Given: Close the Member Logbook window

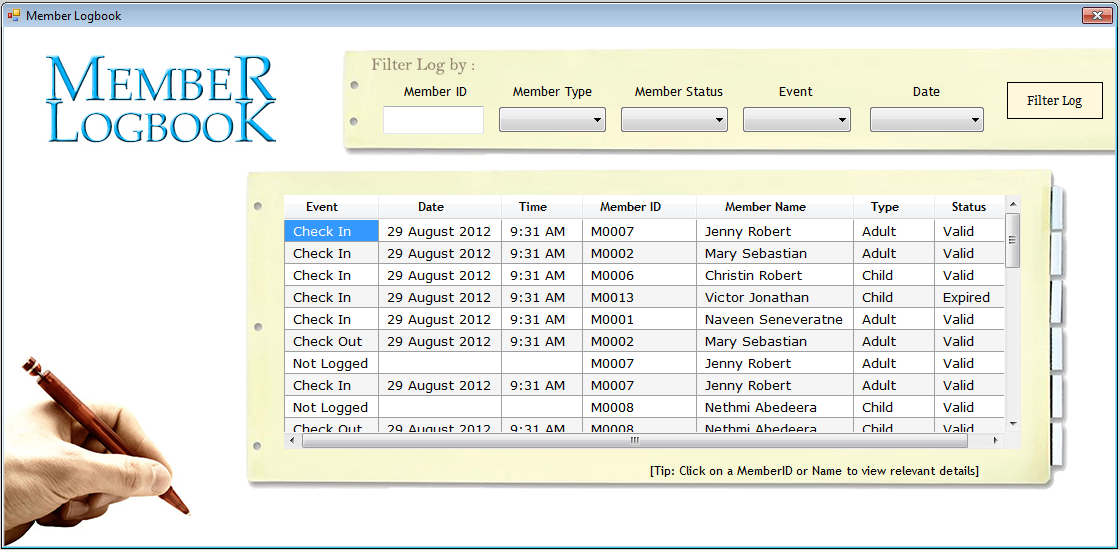Looking at the screenshot, I should (1097, 16).
